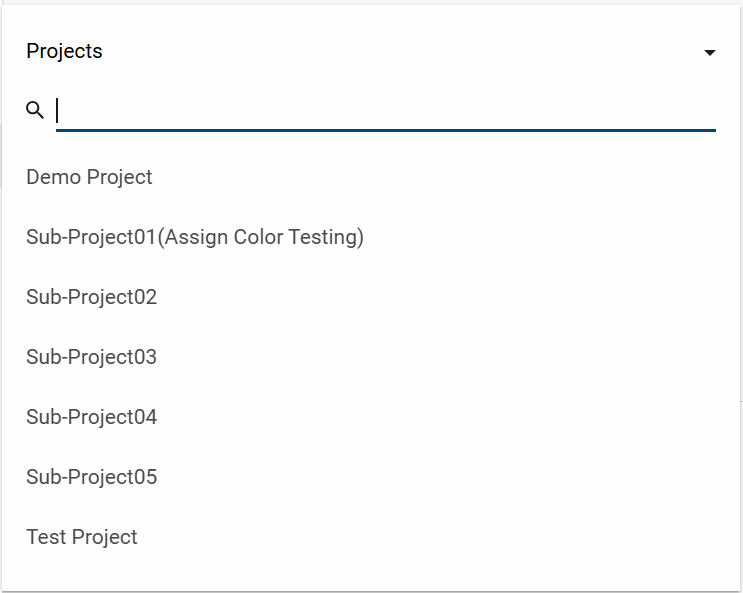Pick the sub-project numbered 05

[x=92, y=477]
